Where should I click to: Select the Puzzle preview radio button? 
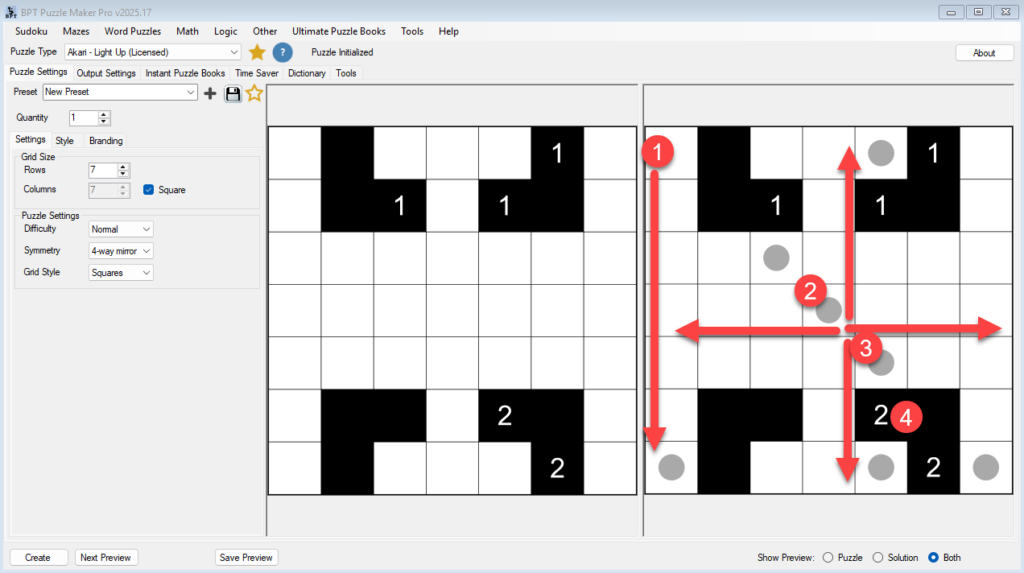[x=827, y=557]
